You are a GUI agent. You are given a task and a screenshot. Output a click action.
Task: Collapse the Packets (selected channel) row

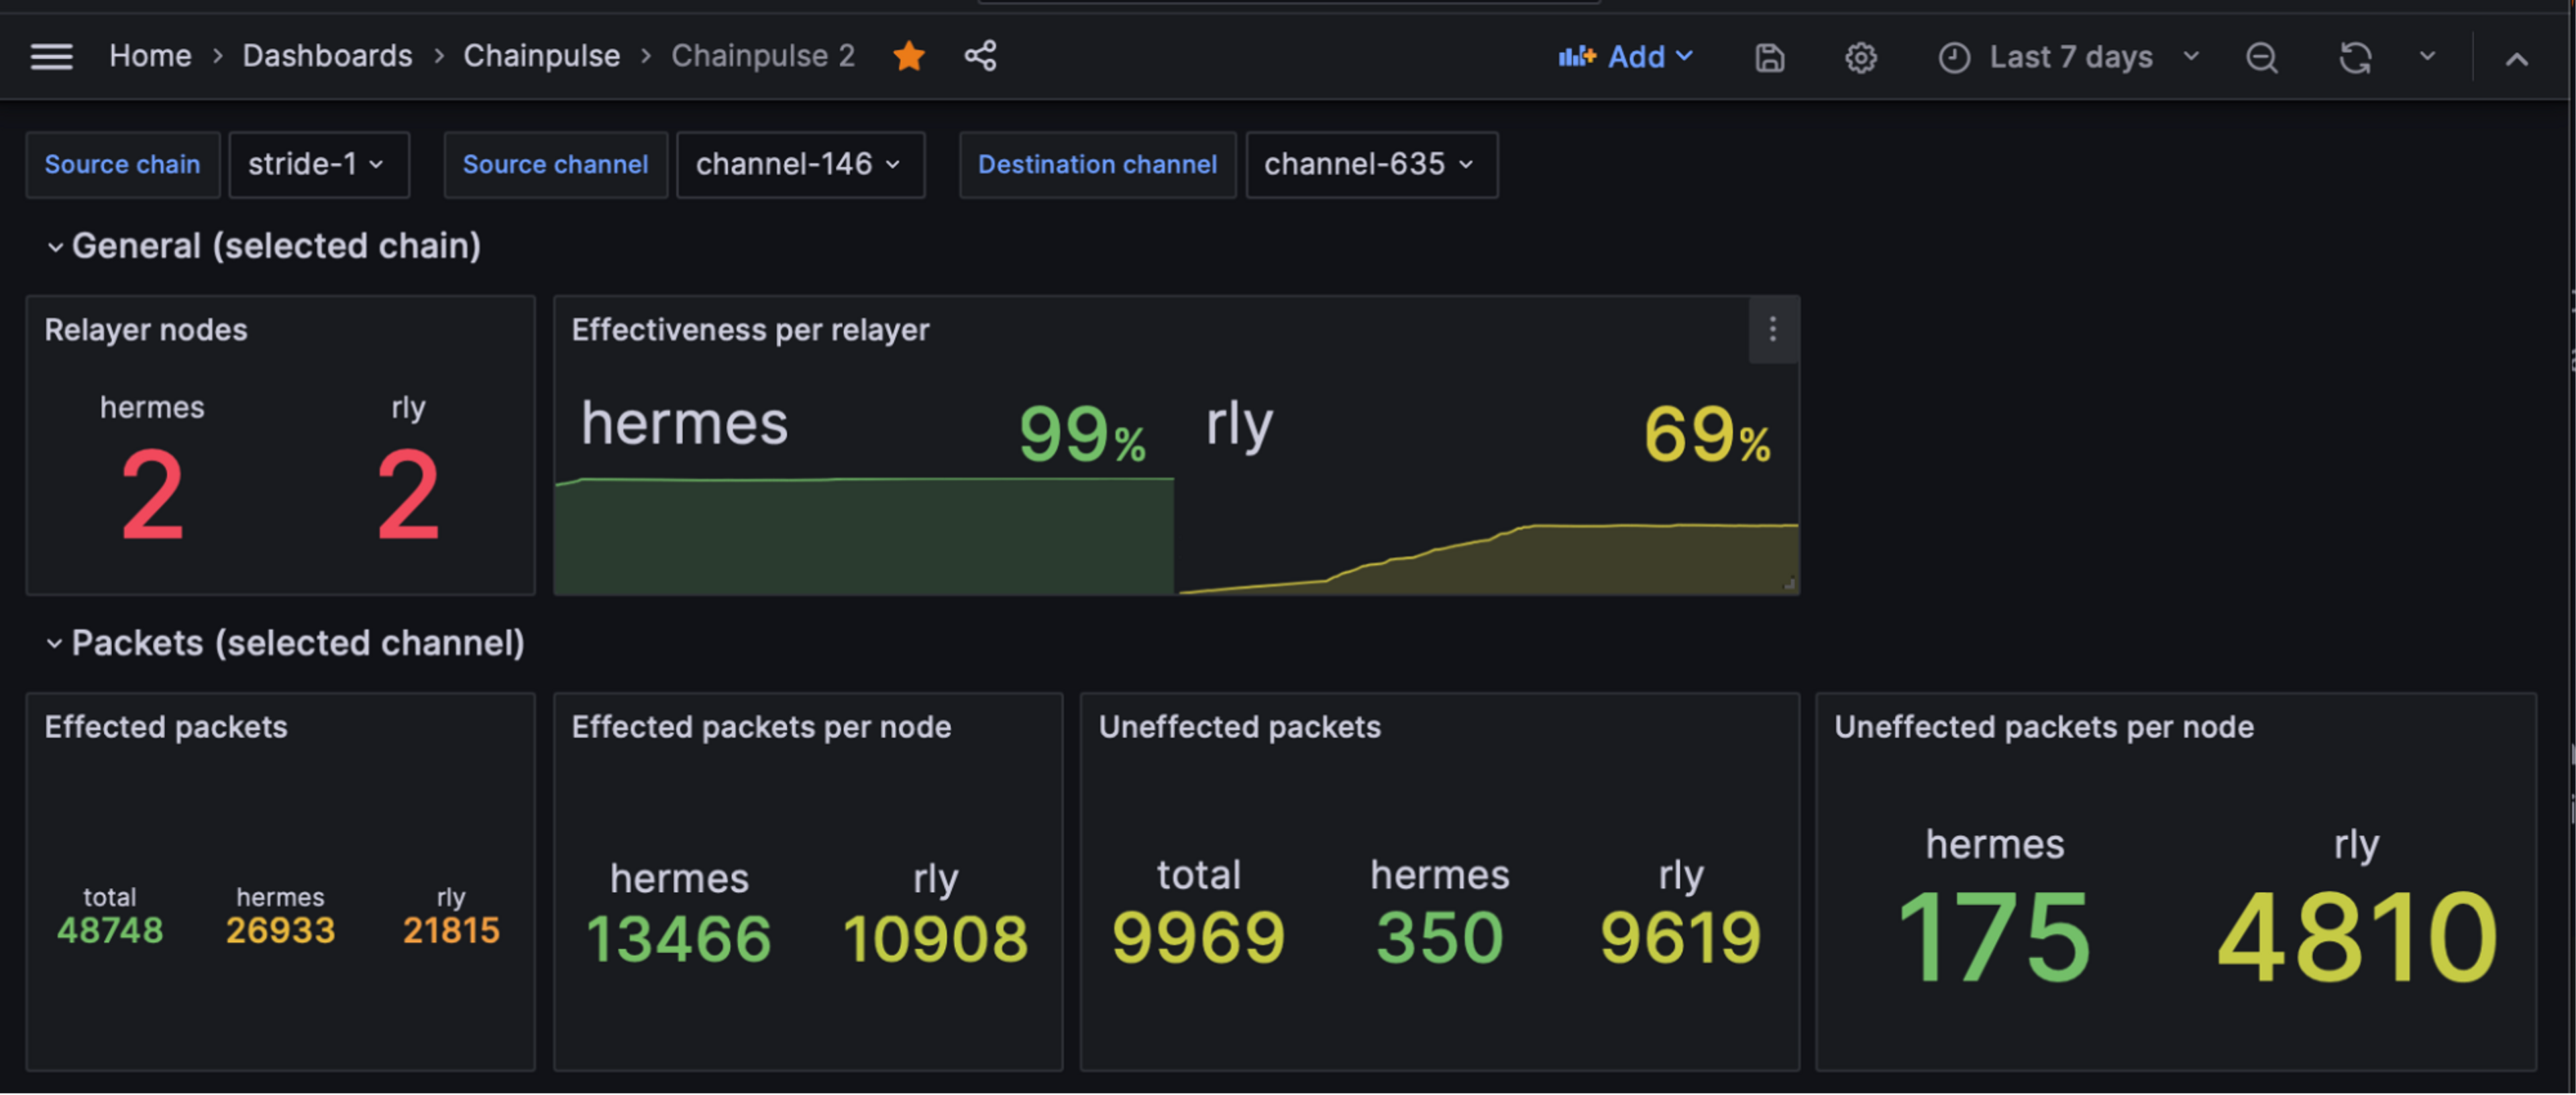286,643
